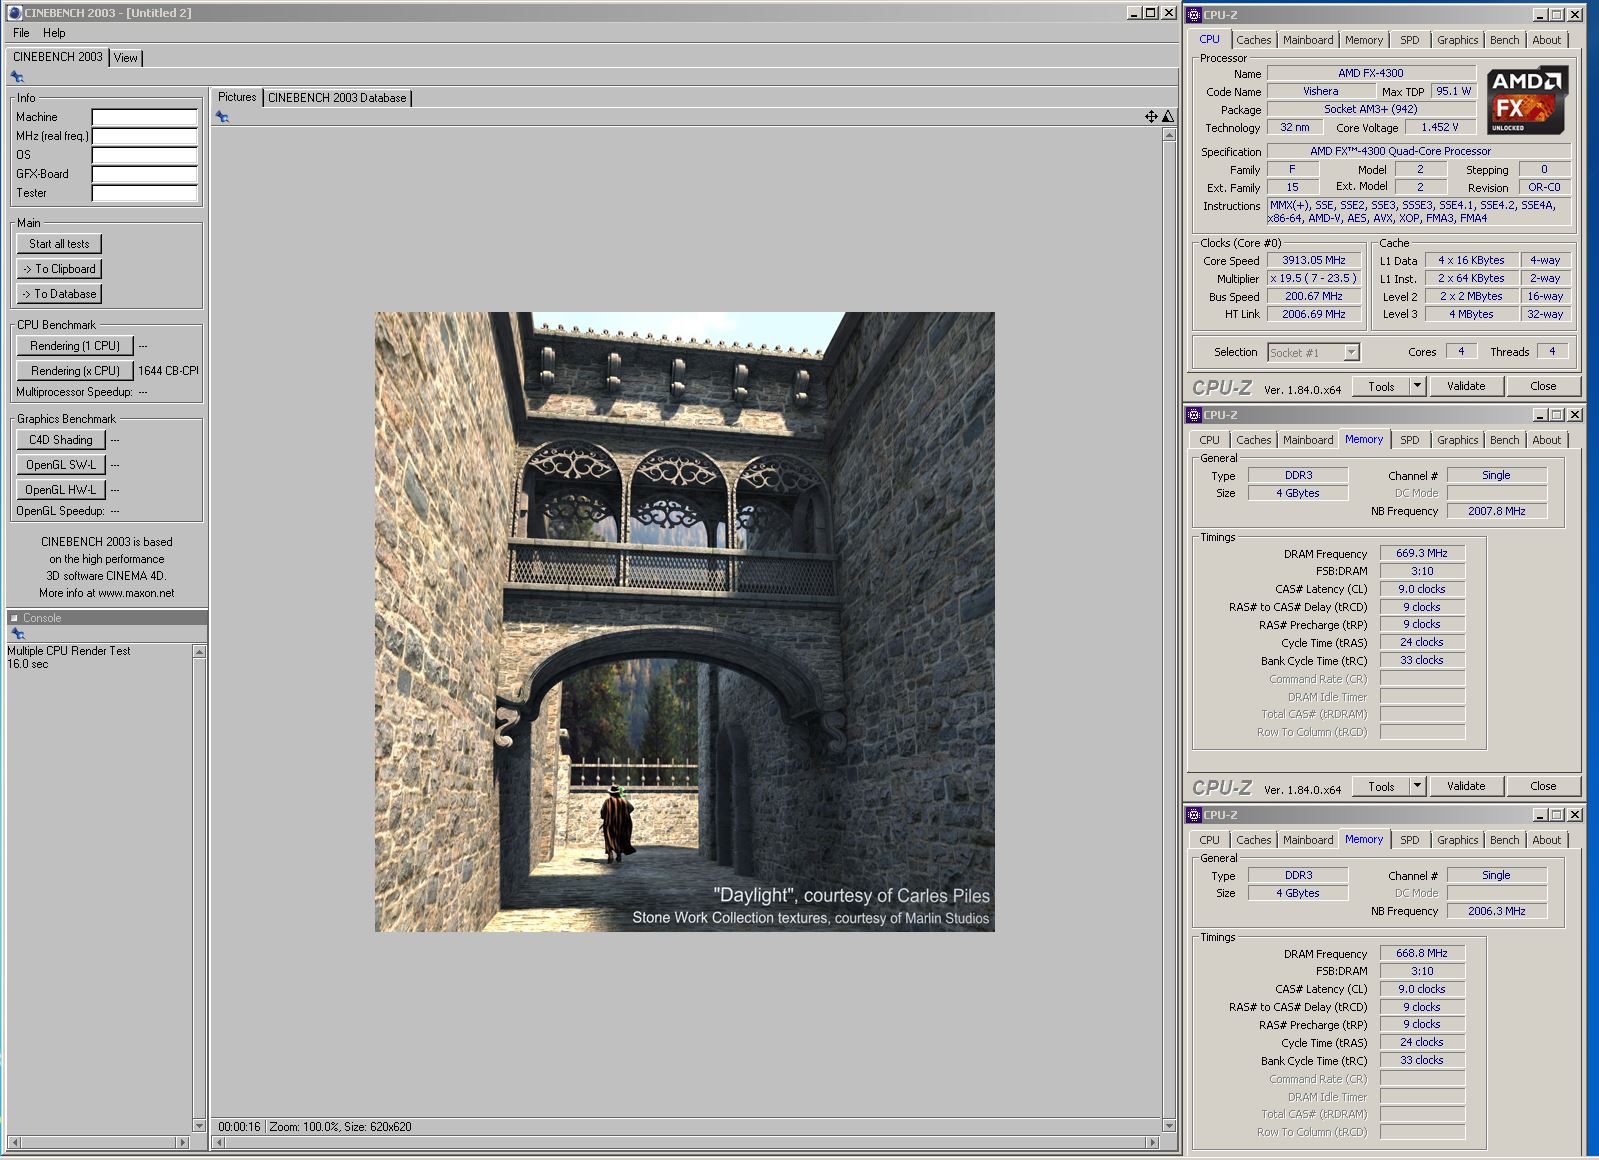Run the Rendering (x CPU) benchmark
This screenshot has height=1160, width=1599.
click(x=75, y=371)
